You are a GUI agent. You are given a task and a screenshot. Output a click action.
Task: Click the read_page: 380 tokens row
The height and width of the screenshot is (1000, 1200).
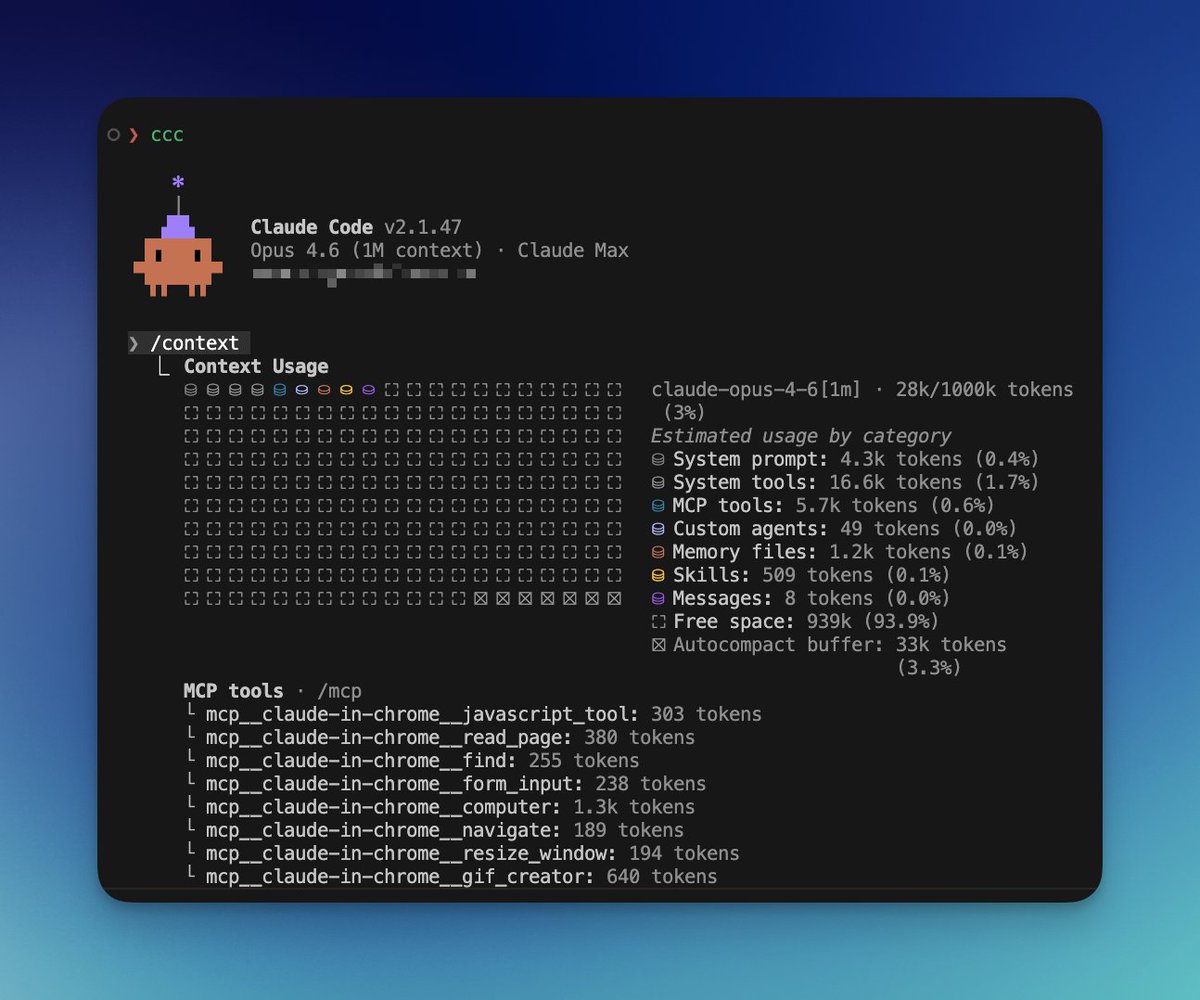click(x=440, y=737)
